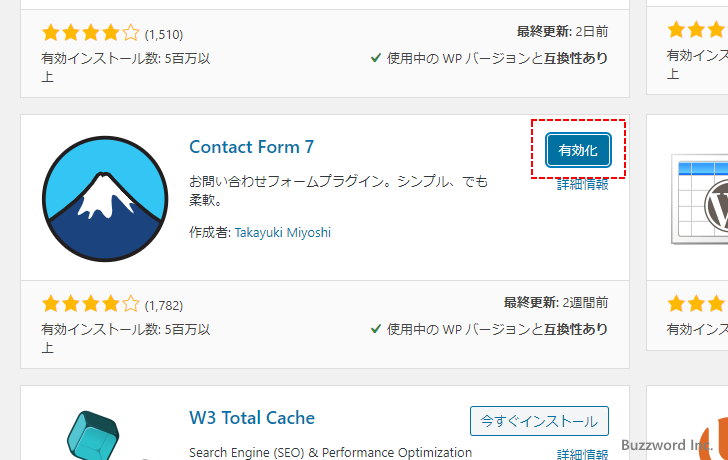The height and width of the screenshot is (460, 728).
Task: Visit author Takayuki Miyoshi's link
Action: click(x=282, y=233)
